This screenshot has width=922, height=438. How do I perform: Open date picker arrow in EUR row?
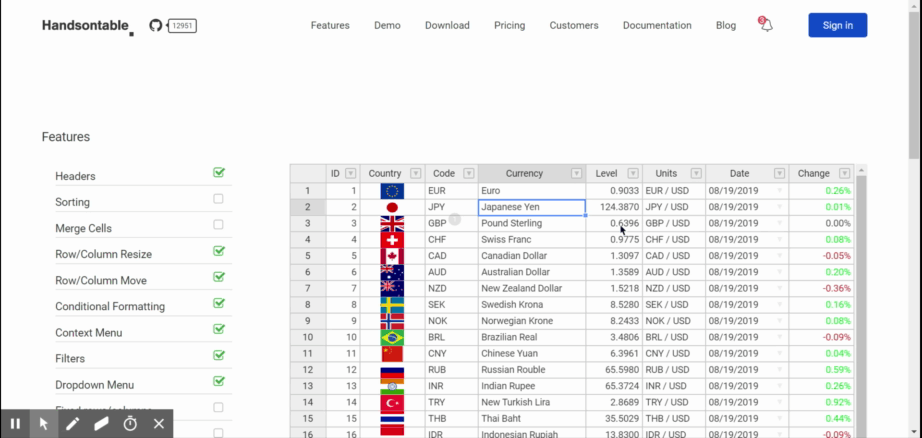tap(780, 191)
